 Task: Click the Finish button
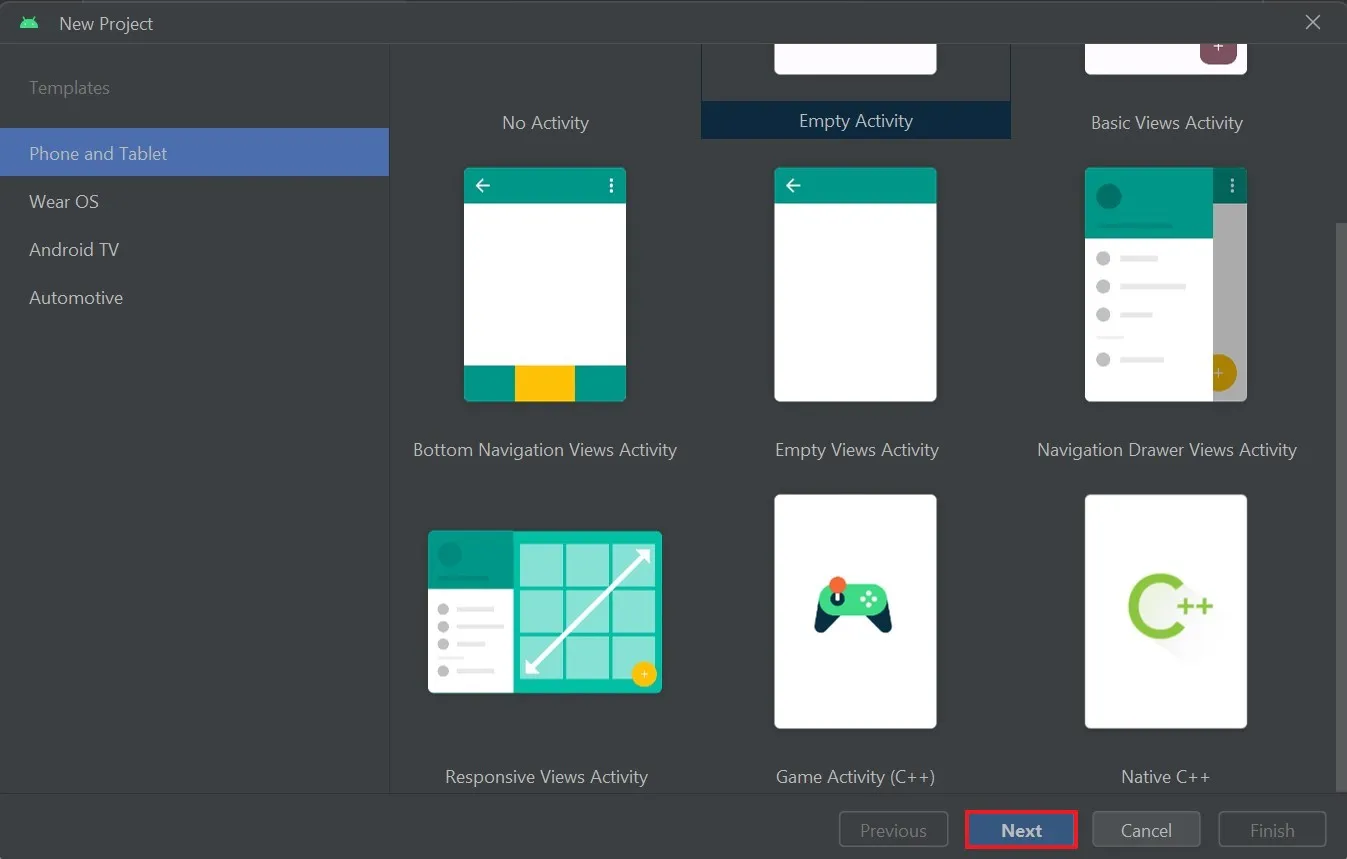pyautogui.click(x=1272, y=830)
